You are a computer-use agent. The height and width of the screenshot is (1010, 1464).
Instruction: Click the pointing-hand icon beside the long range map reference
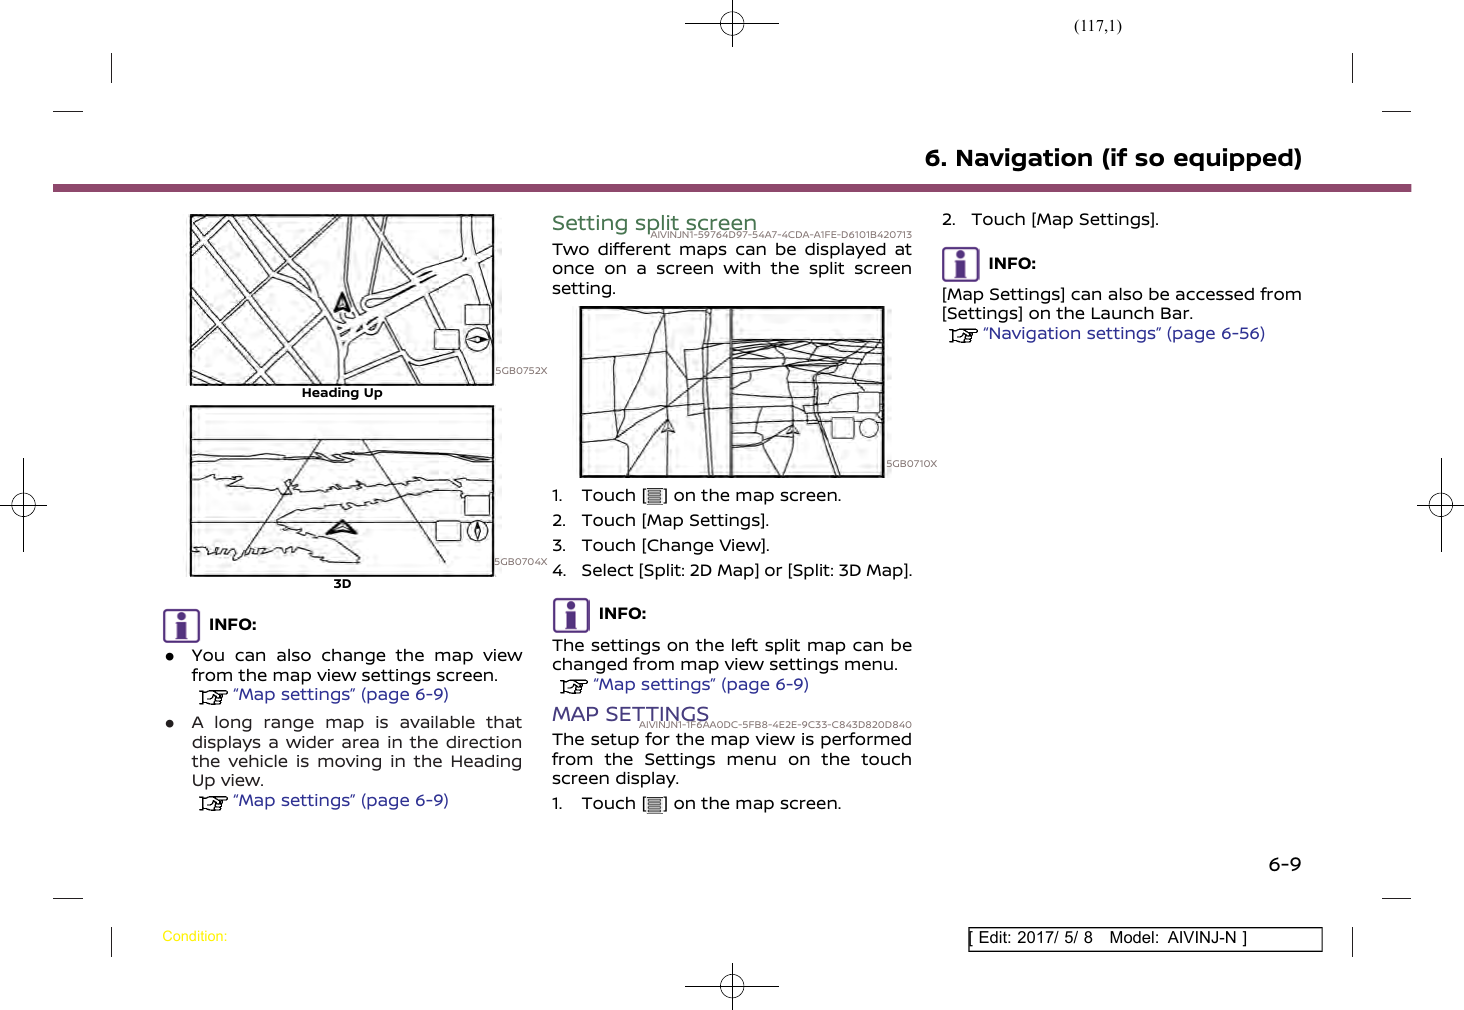coord(212,802)
